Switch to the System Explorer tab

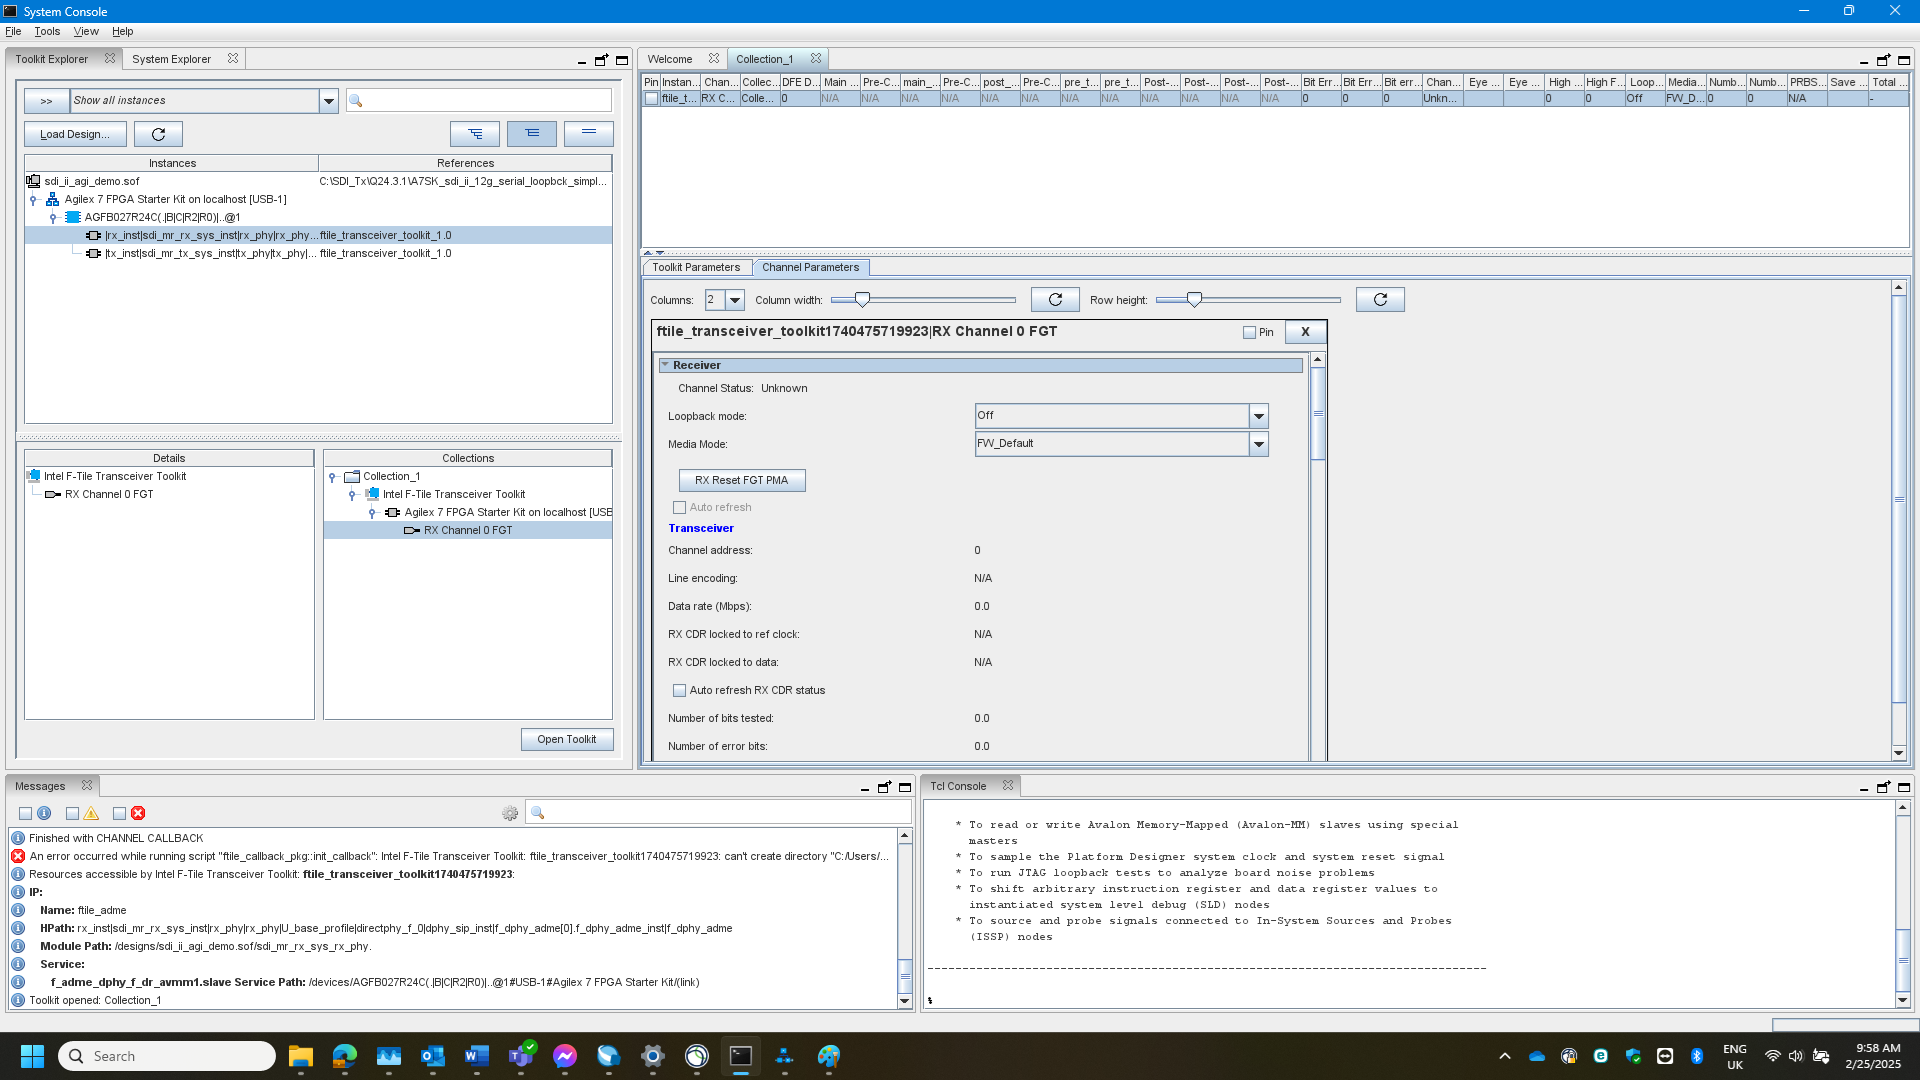pos(172,59)
